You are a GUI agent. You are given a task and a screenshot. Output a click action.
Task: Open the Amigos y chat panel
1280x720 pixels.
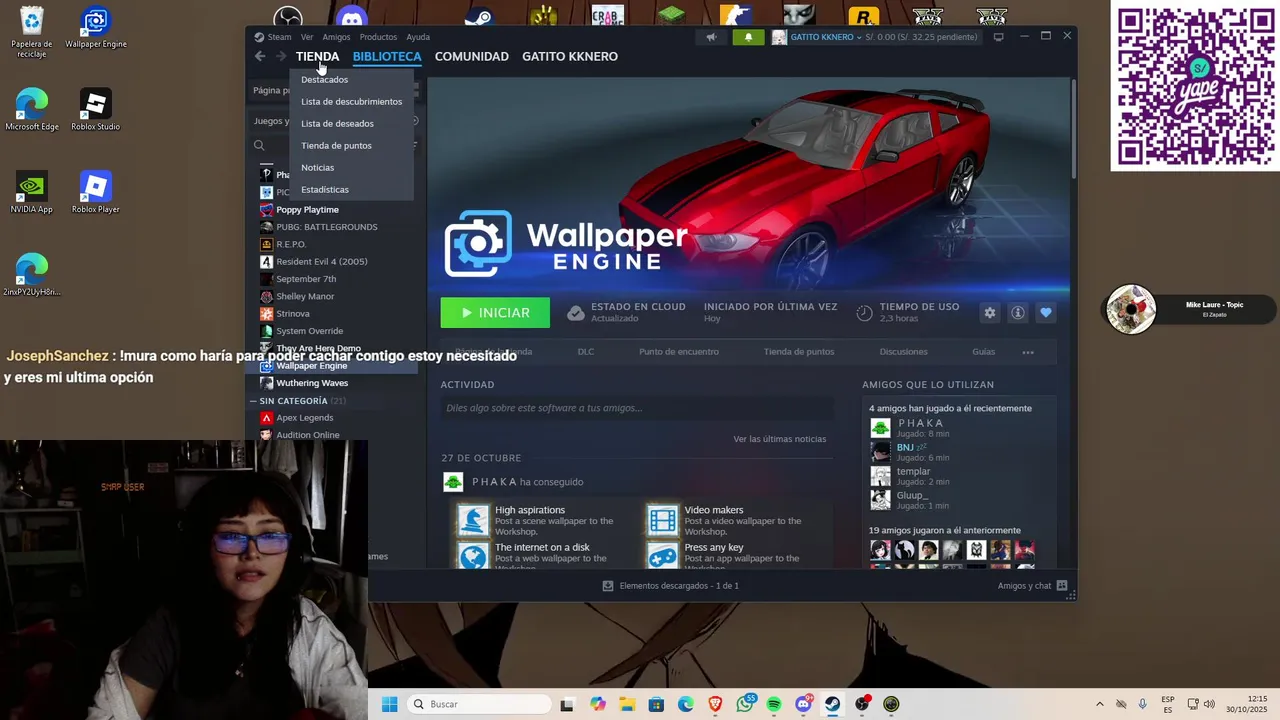1032,585
